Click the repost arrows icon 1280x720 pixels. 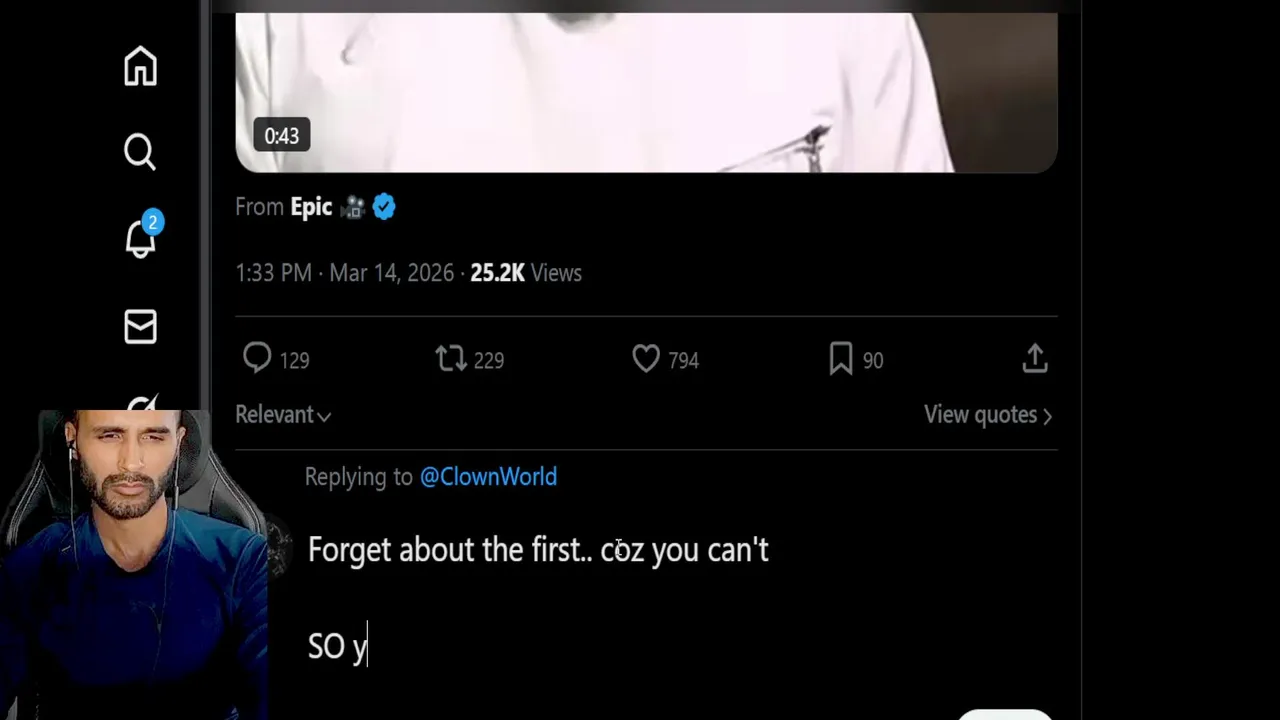point(451,358)
